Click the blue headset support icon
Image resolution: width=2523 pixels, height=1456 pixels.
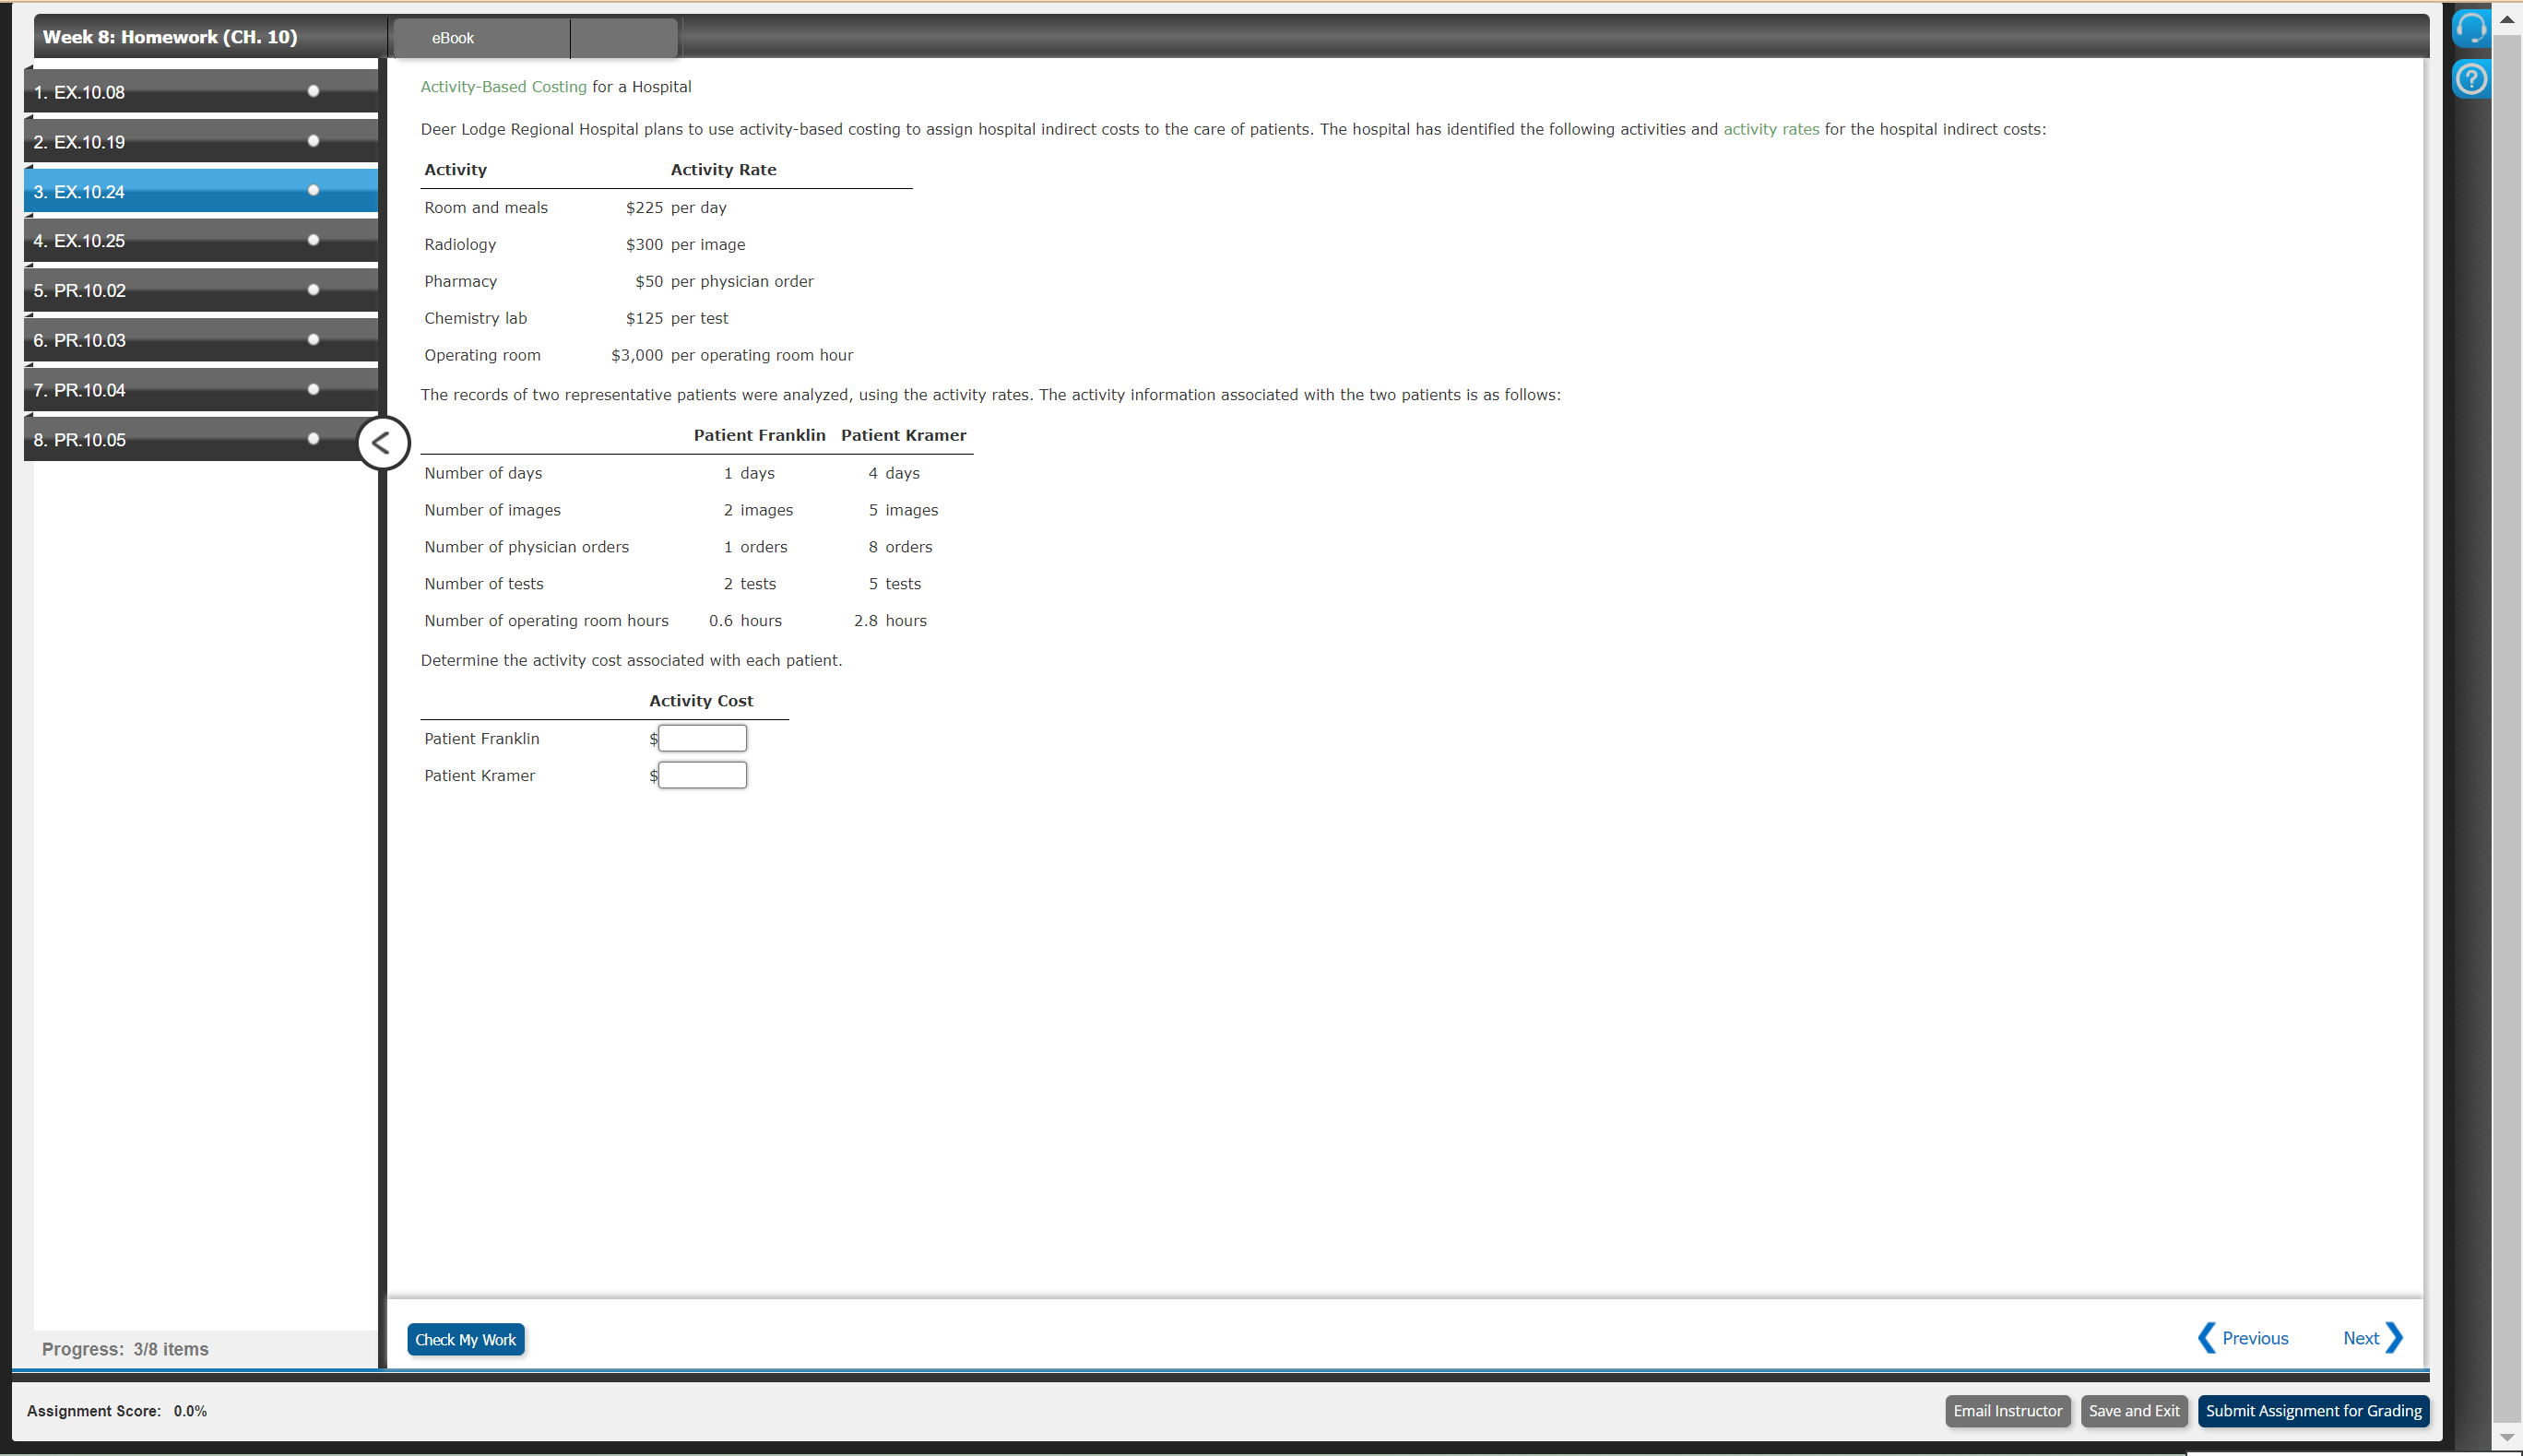2470,28
